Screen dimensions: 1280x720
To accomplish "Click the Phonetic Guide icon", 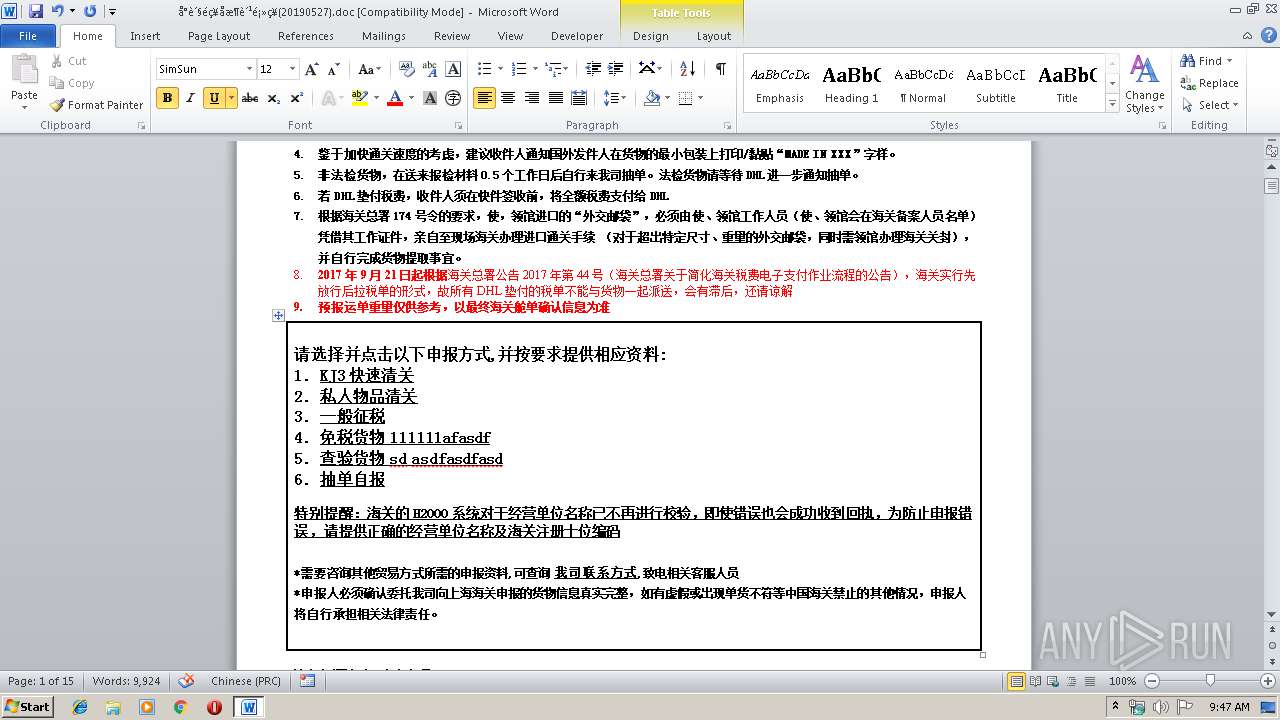I will click(x=430, y=69).
